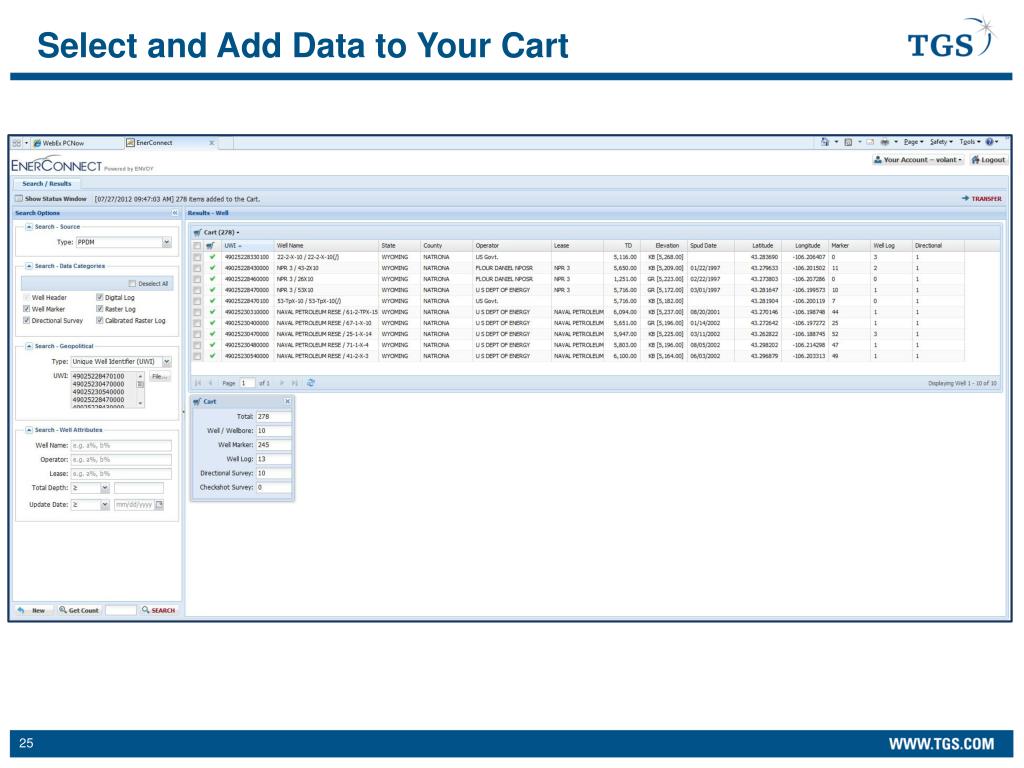Open the Search / Results tab

tap(46, 184)
